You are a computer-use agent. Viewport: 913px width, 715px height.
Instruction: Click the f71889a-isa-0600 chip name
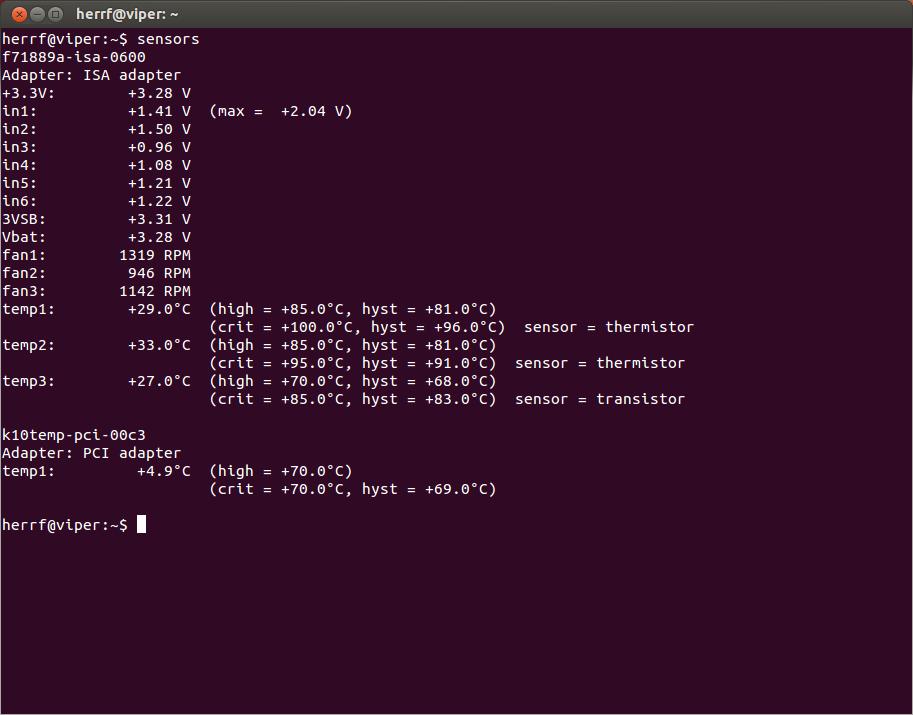coord(74,57)
